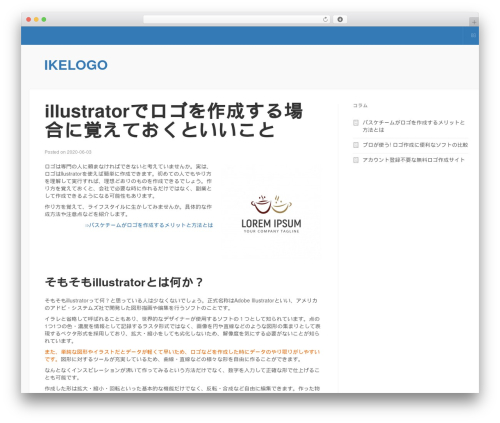Click the LOREM IPSUM logo image
500x423 pixels.
[x=271, y=211]
